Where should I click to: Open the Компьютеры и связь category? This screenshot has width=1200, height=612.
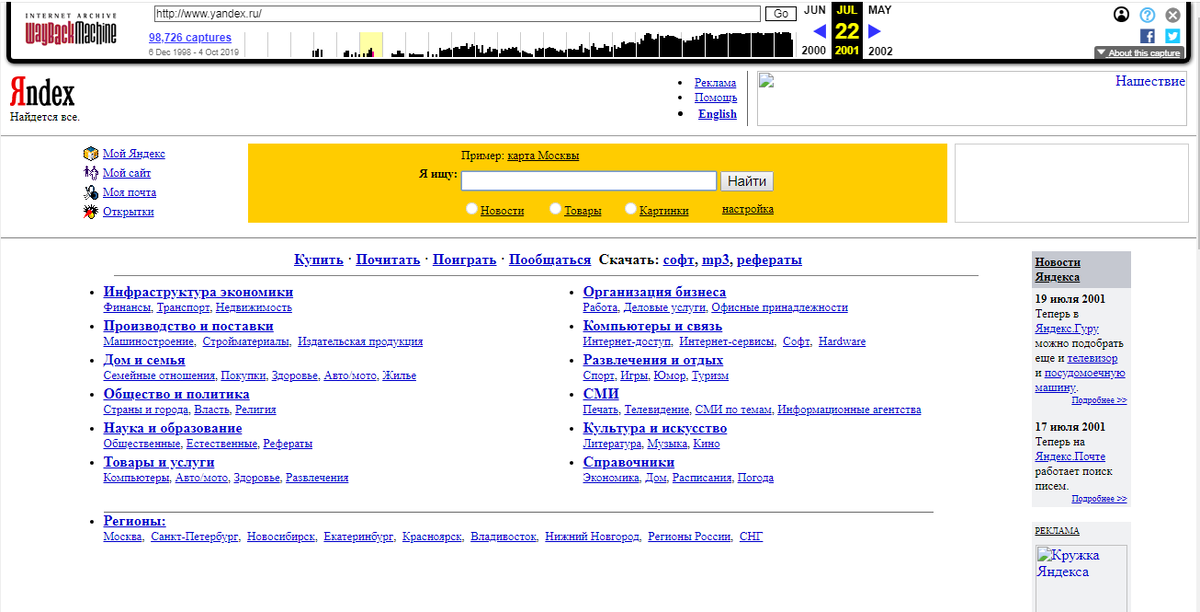point(653,326)
